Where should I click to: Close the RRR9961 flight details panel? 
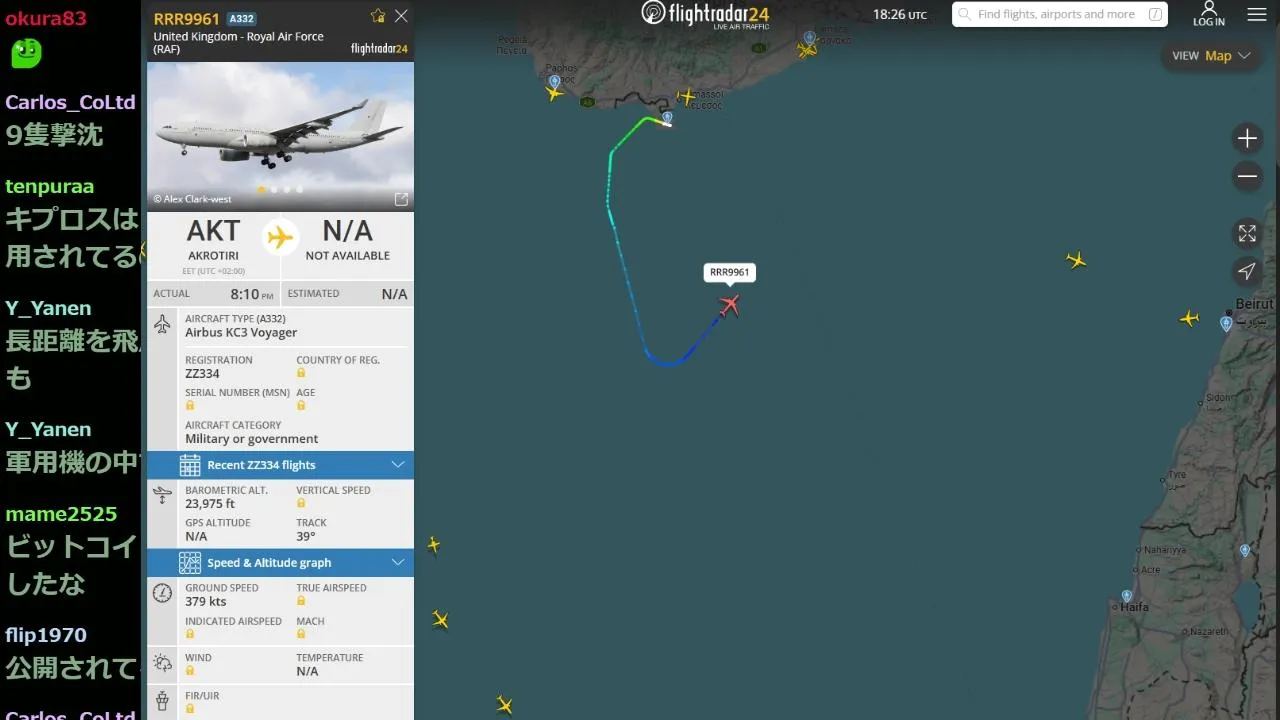[401, 16]
